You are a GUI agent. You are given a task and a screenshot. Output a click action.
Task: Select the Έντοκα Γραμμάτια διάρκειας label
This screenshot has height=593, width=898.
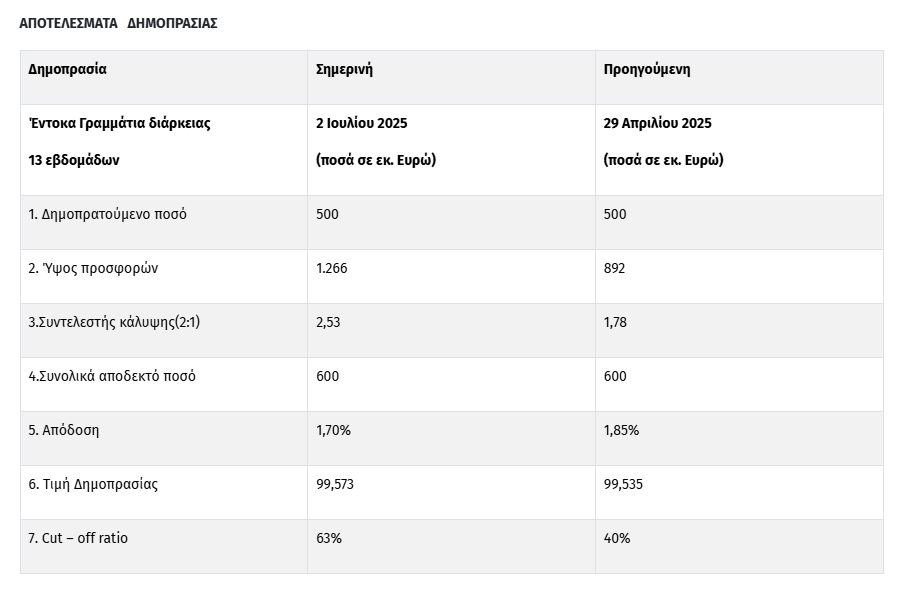[120, 123]
